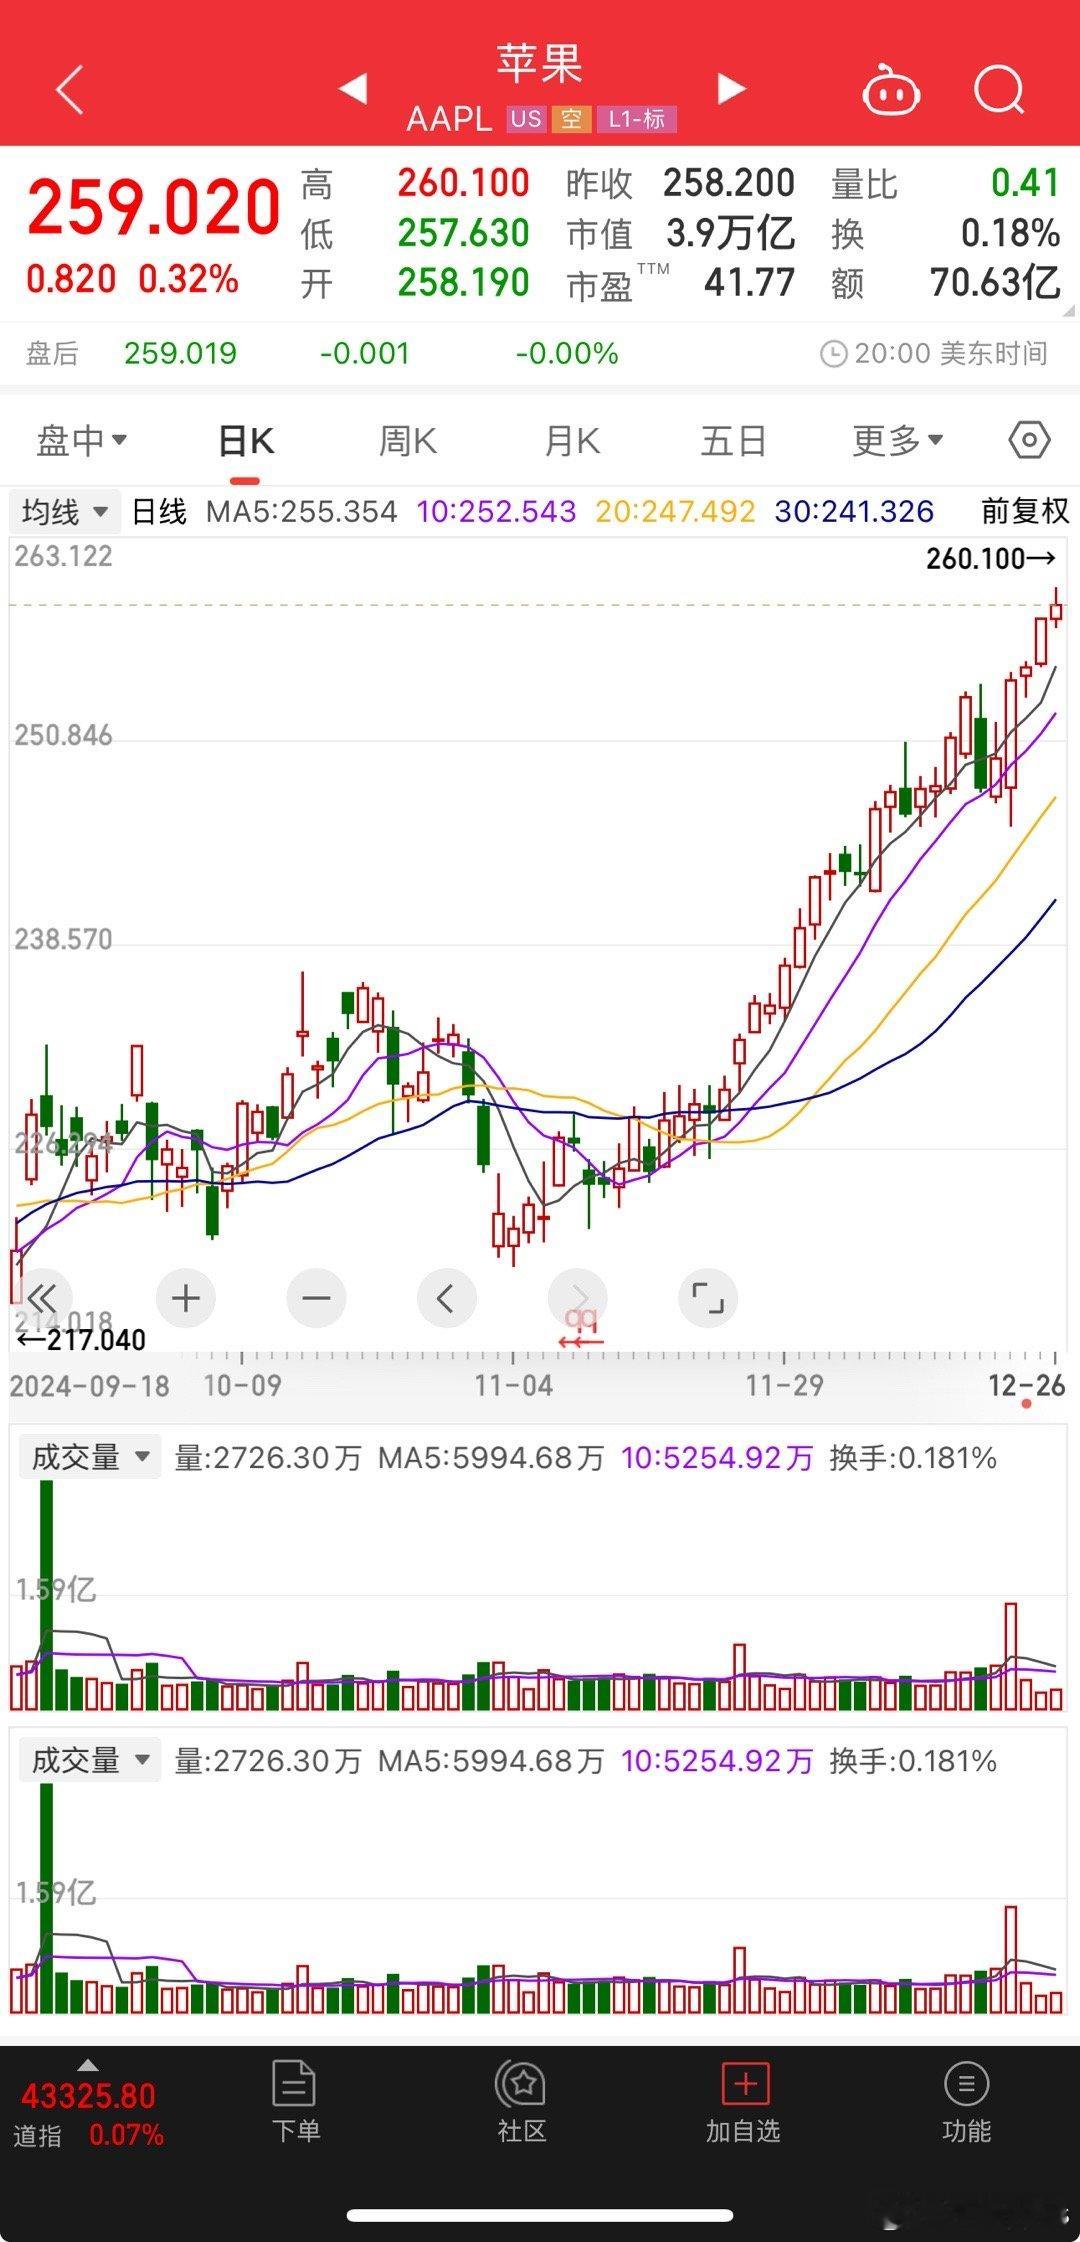Switch to next stock with right triangle
The width and height of the screenshot is (1080, 2242).
click(732, 89)
